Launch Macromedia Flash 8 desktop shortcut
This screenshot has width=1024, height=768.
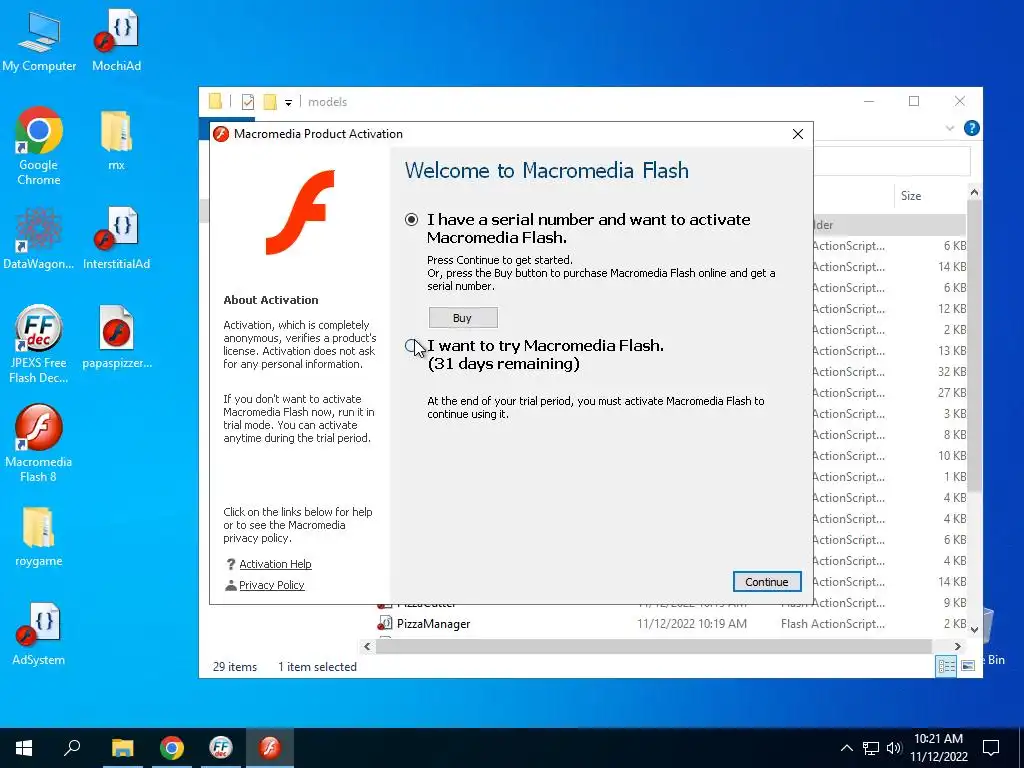39,443
